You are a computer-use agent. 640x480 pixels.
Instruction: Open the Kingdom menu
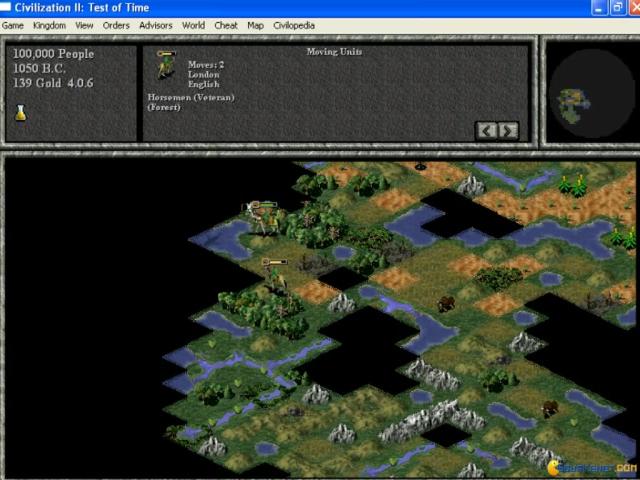[49, 26]
